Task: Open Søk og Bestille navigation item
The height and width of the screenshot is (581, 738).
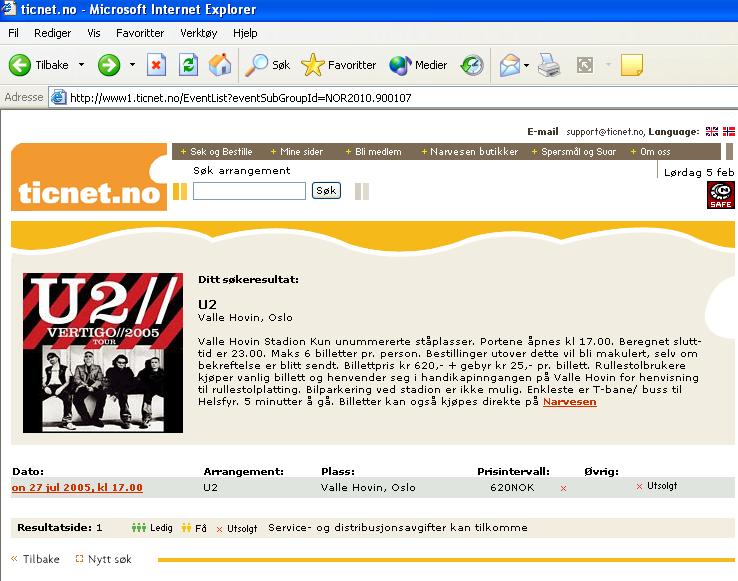Action: (217, 152)
